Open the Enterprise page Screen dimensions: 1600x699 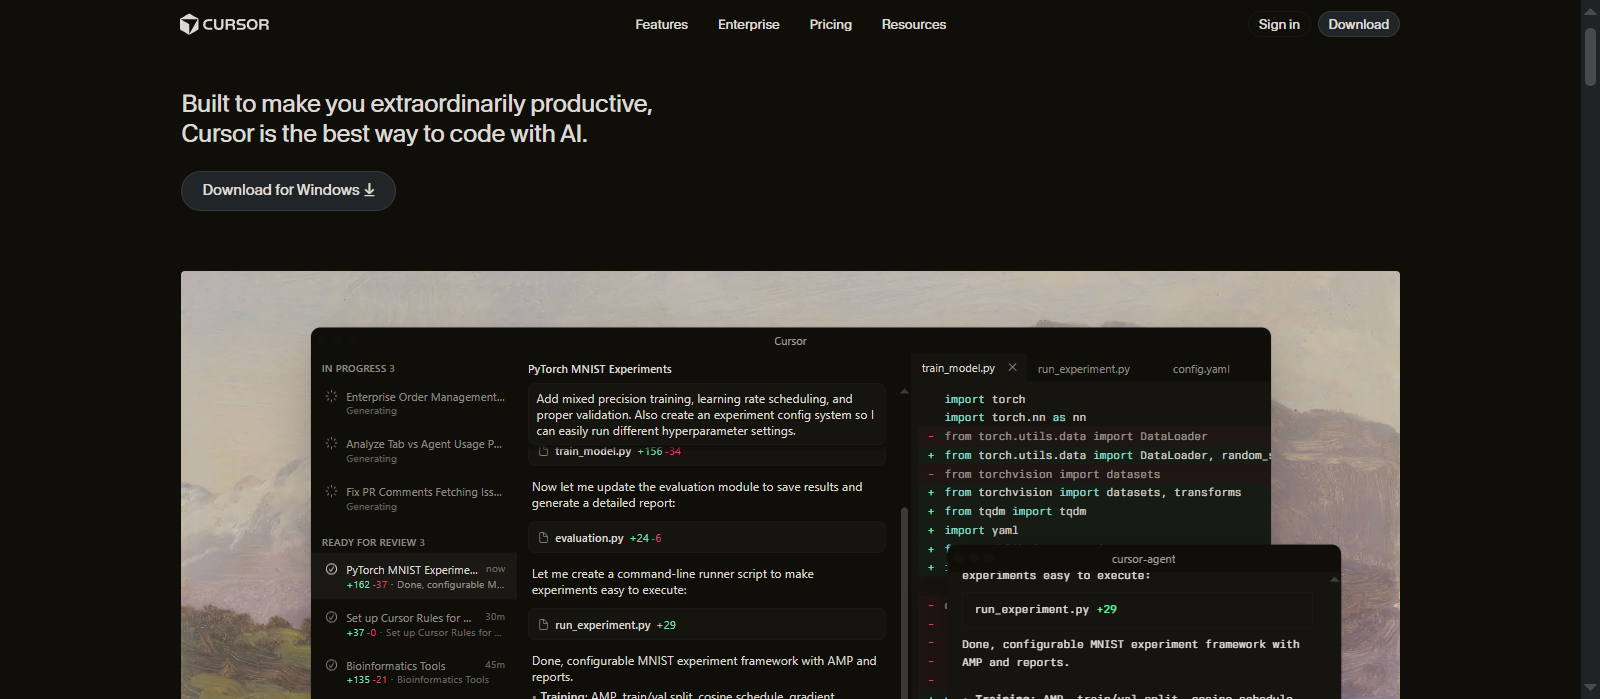[748, 24]
